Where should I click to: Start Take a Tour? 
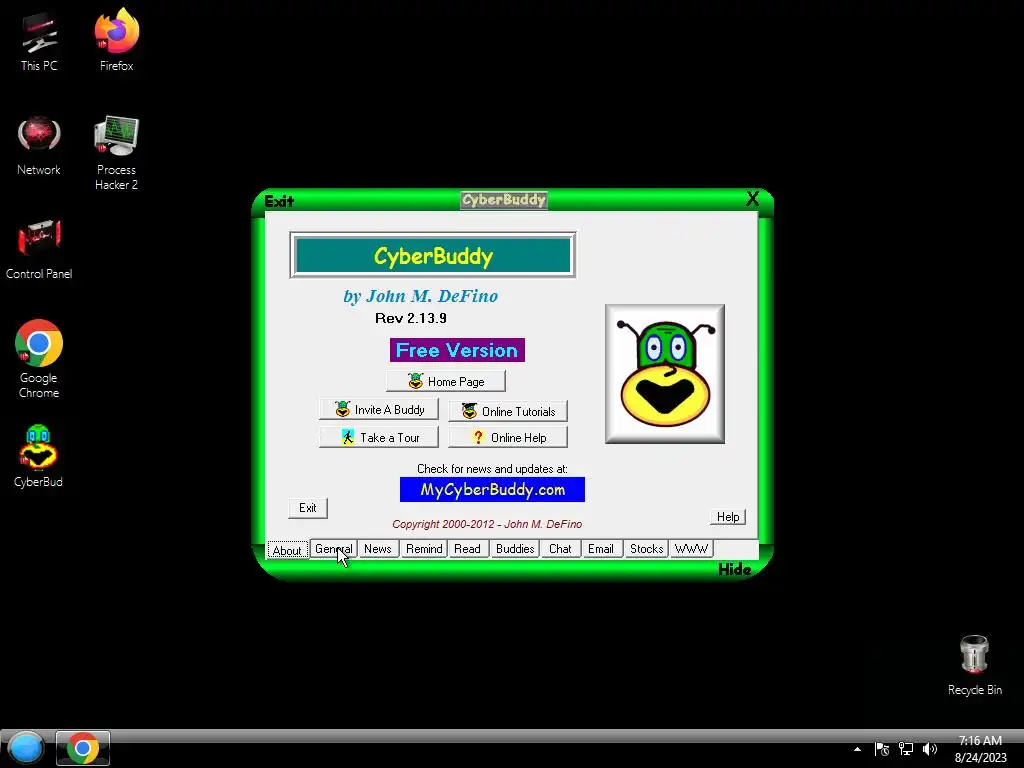(x=379, y=438)
